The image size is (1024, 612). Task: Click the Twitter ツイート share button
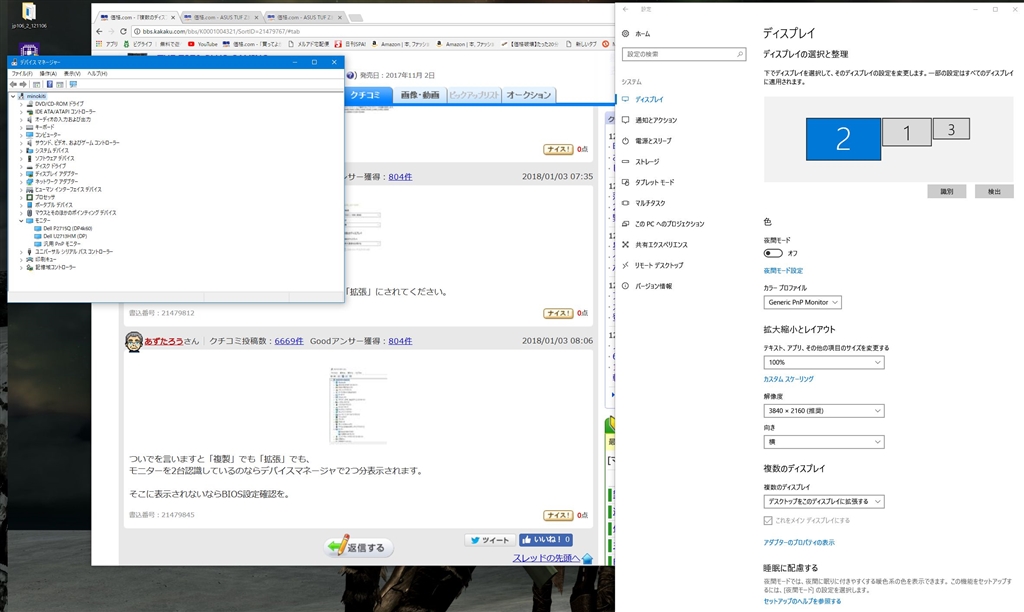490,540
